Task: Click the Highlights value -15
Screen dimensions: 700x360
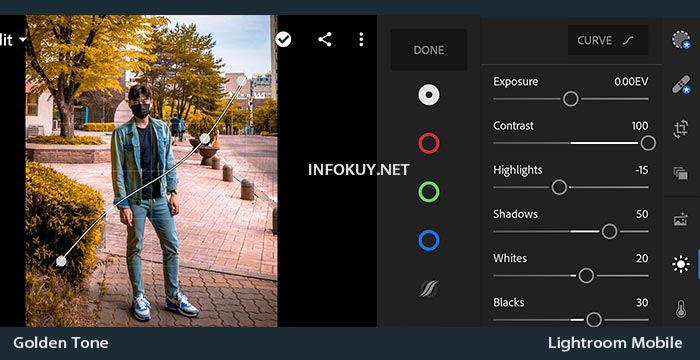Action: point(642,170)
